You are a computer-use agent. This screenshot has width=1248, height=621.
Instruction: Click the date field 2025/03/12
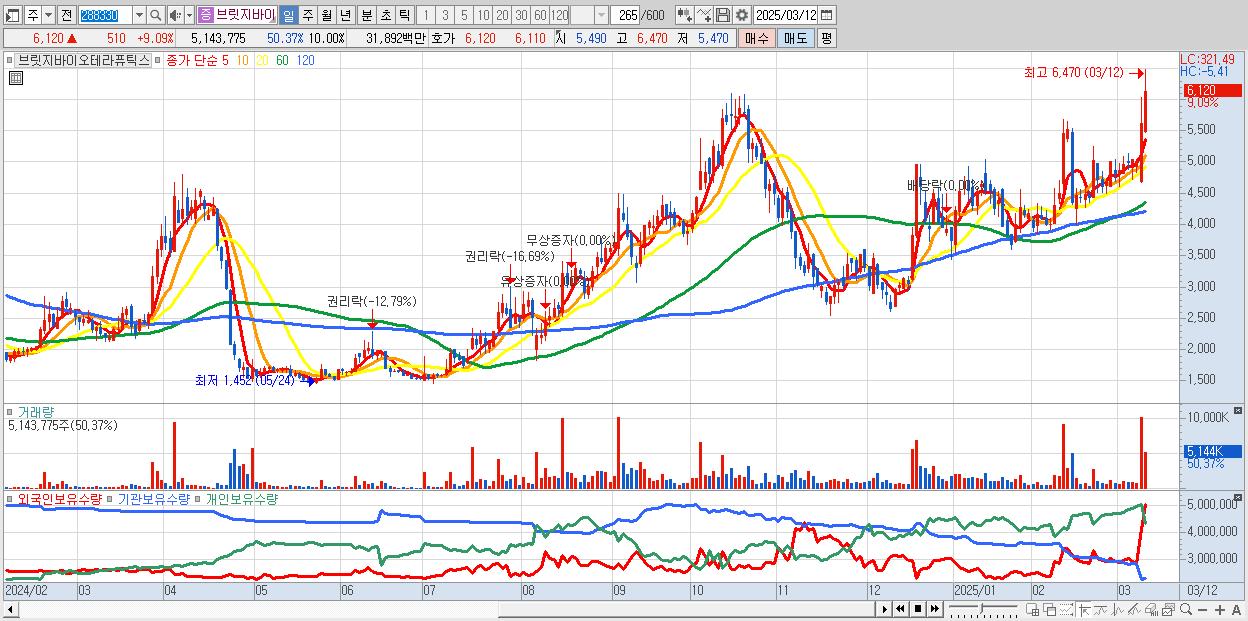(x=786, y=16)
